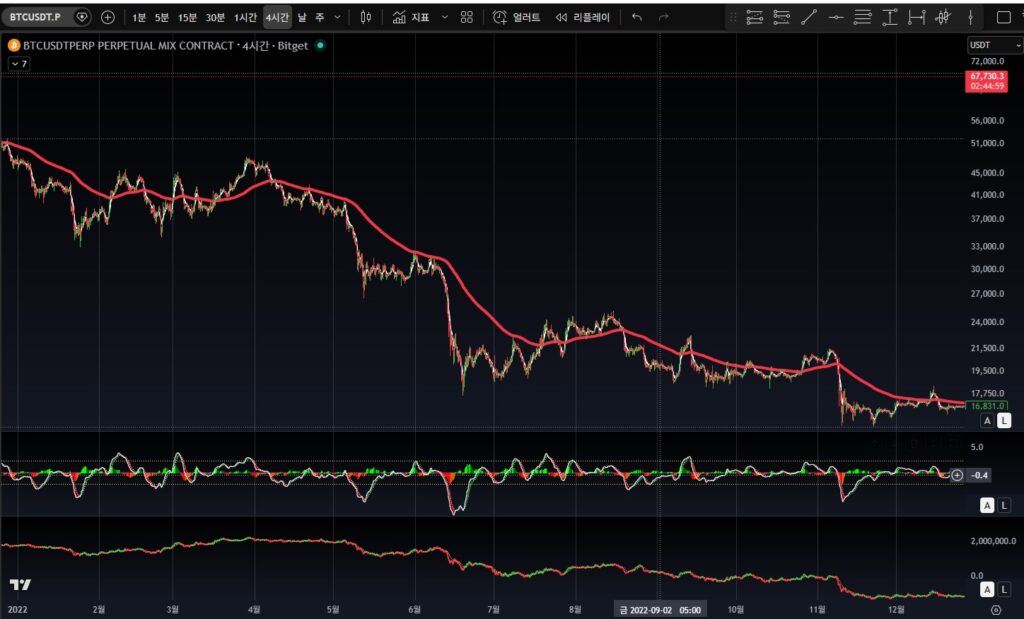Image resolution: width=1024 pixels, height=619 pixels.
Task: Expand the time interval dropdown arrow
Action: (x=337, y=17)
